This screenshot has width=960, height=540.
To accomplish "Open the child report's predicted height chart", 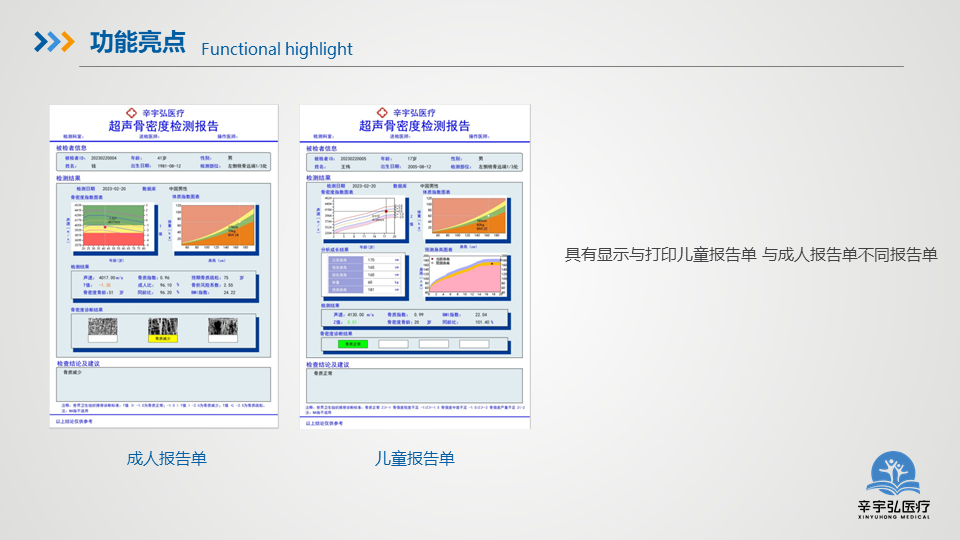I will (466, 276).
